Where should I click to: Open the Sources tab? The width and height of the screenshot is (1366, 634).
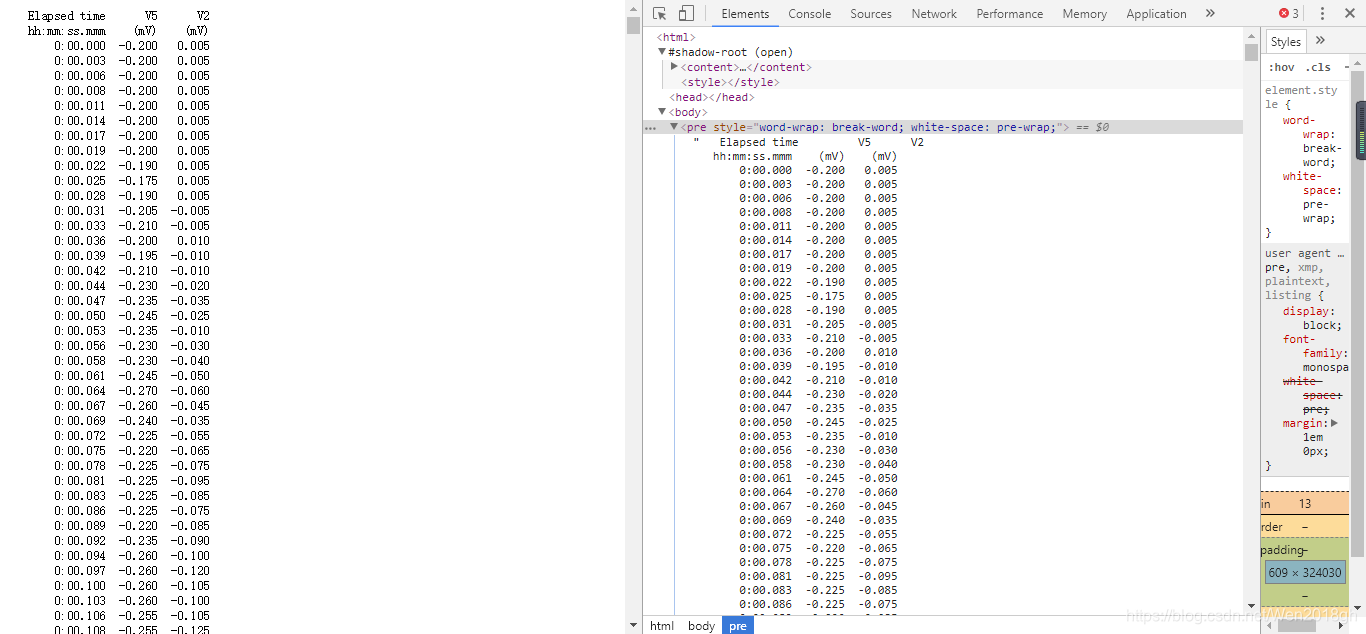pyautogui.click(x=871, y=14)
